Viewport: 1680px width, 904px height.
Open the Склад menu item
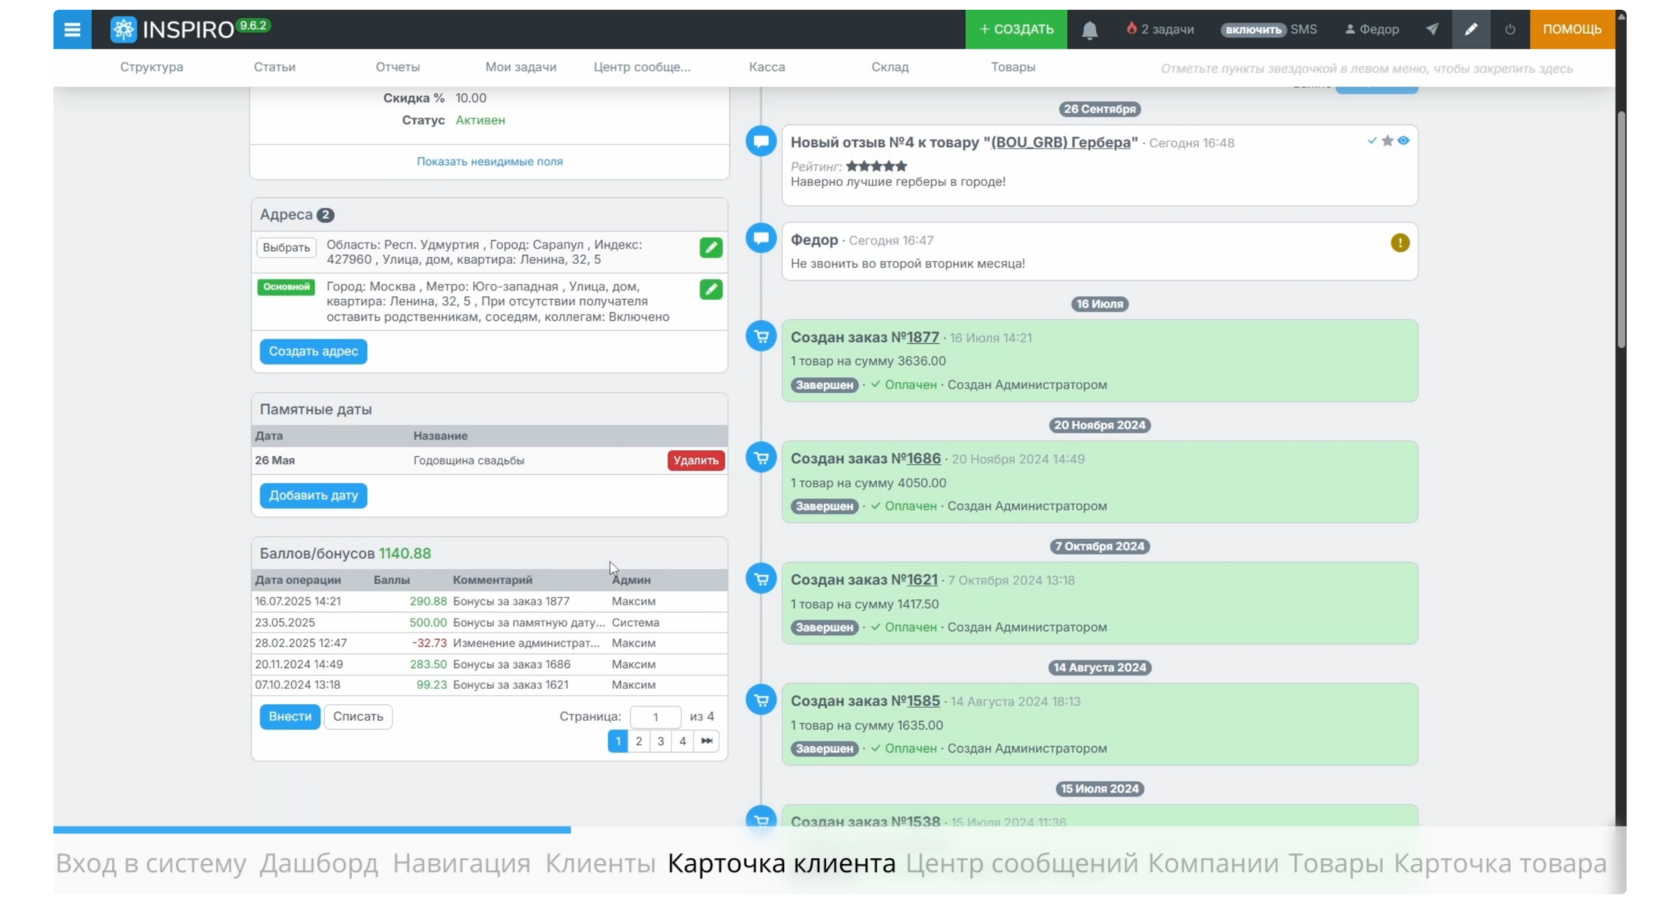click(890, 67)
